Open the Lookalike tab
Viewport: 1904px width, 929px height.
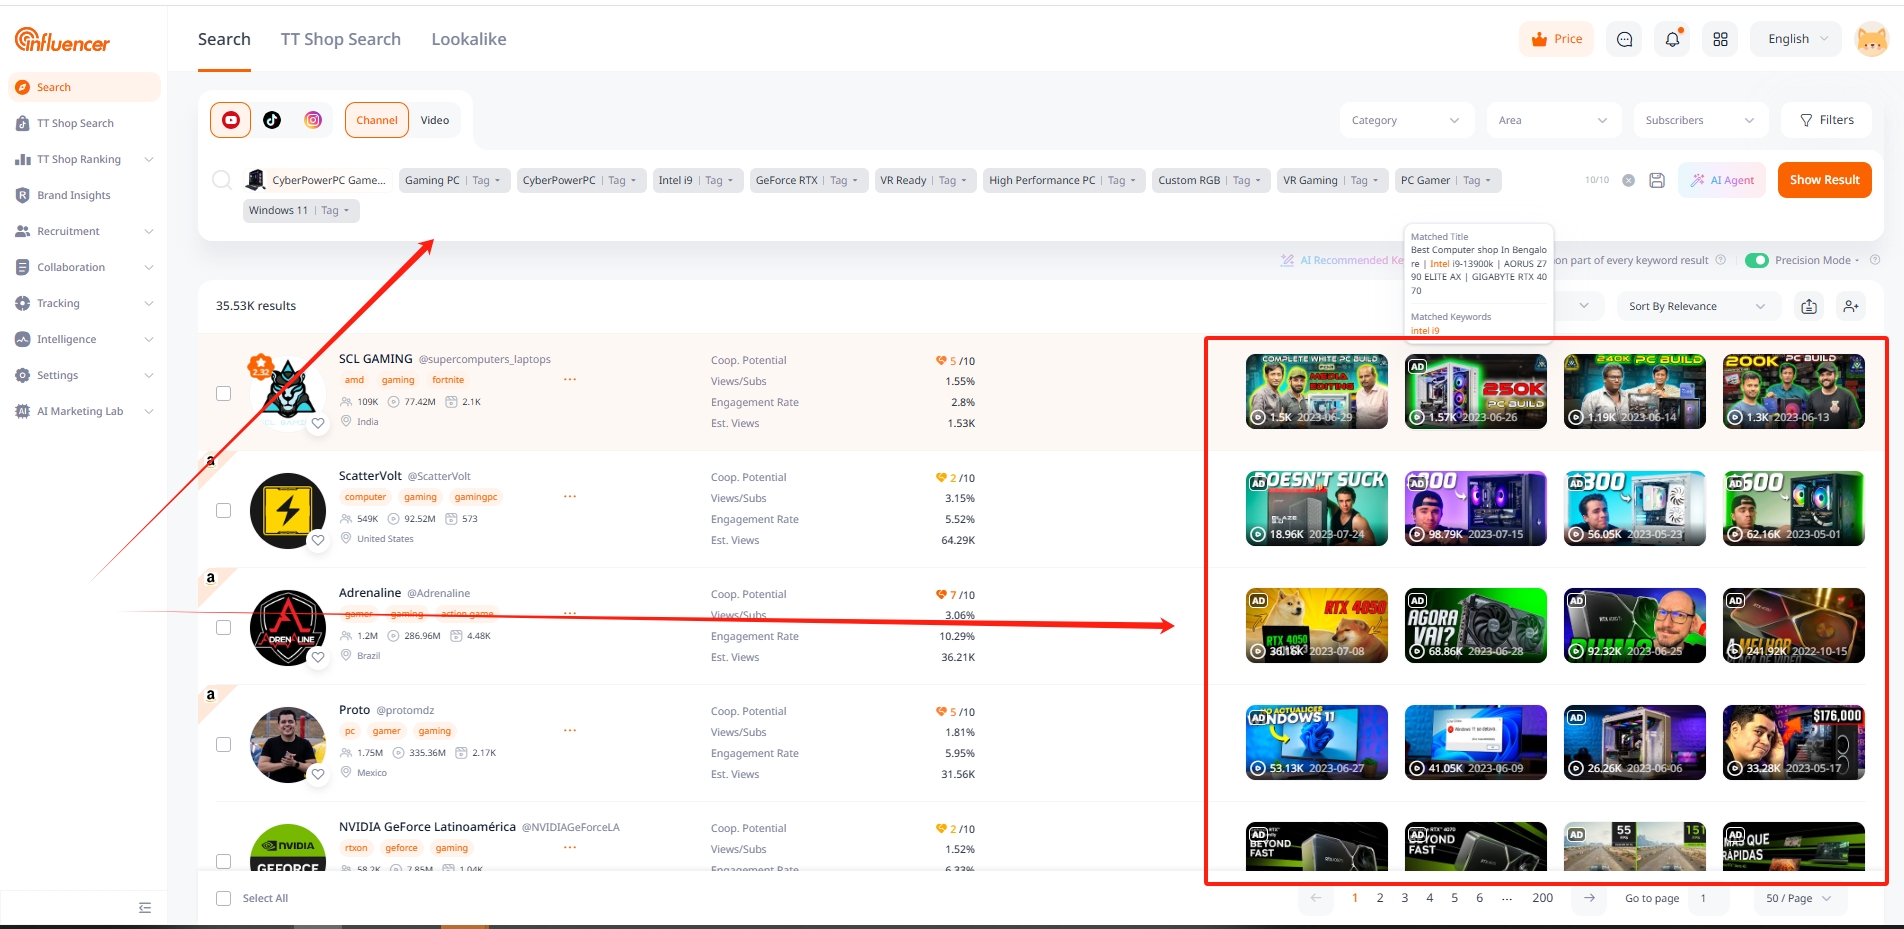click(x=468, y=39)
